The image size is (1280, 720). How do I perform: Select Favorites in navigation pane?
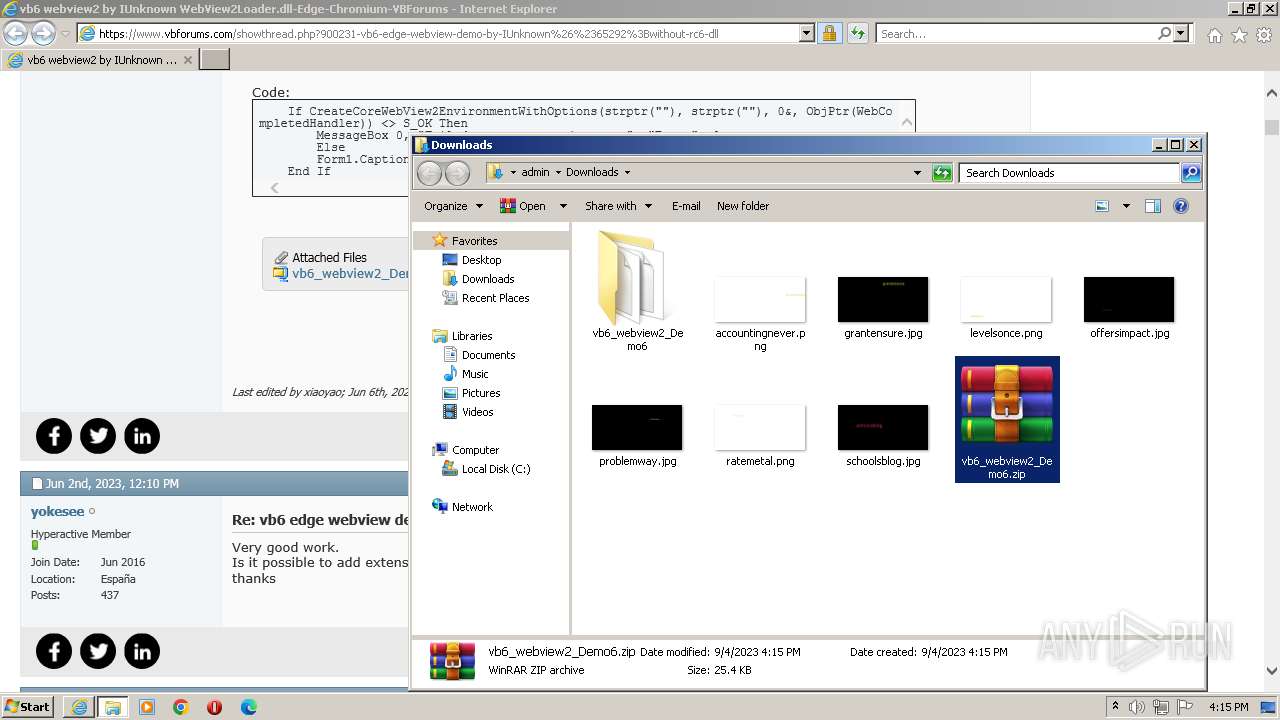tap(474, 241)
